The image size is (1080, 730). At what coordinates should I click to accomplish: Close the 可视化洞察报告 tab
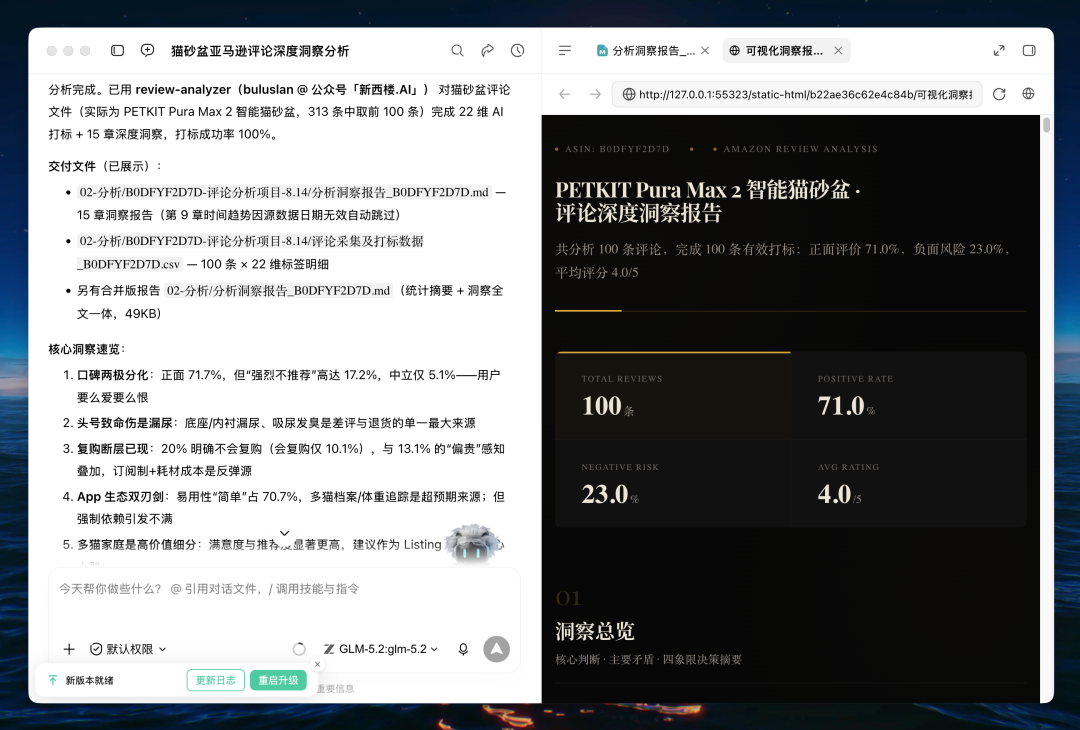pyautogui.click(x=838, y=50)
